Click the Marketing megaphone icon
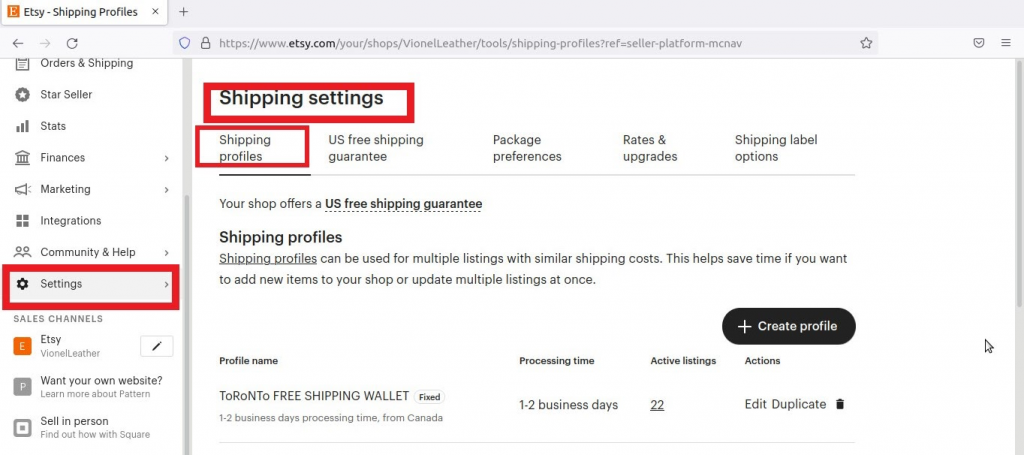The height and width of the screenshot is (455, 1024). point(22,189)
